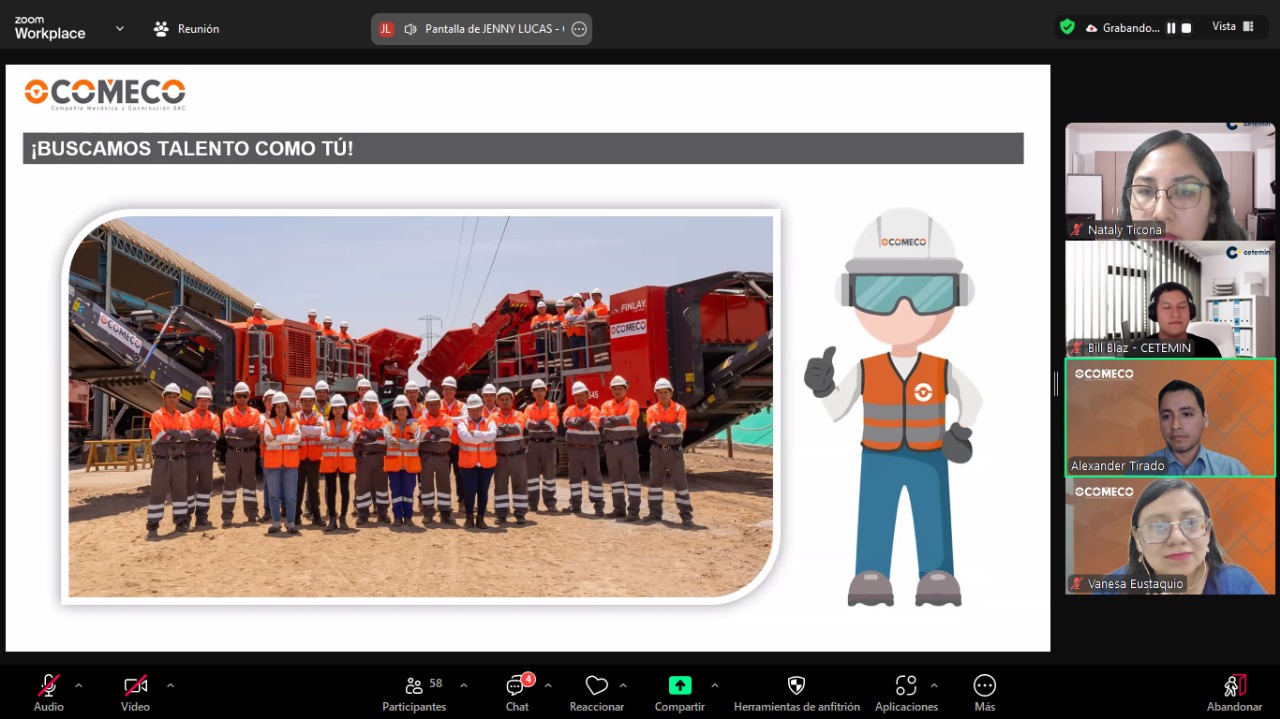Expand share options arrow beside Compartir
Viewport: 1280px width, 719px height.
click(714, 686)
